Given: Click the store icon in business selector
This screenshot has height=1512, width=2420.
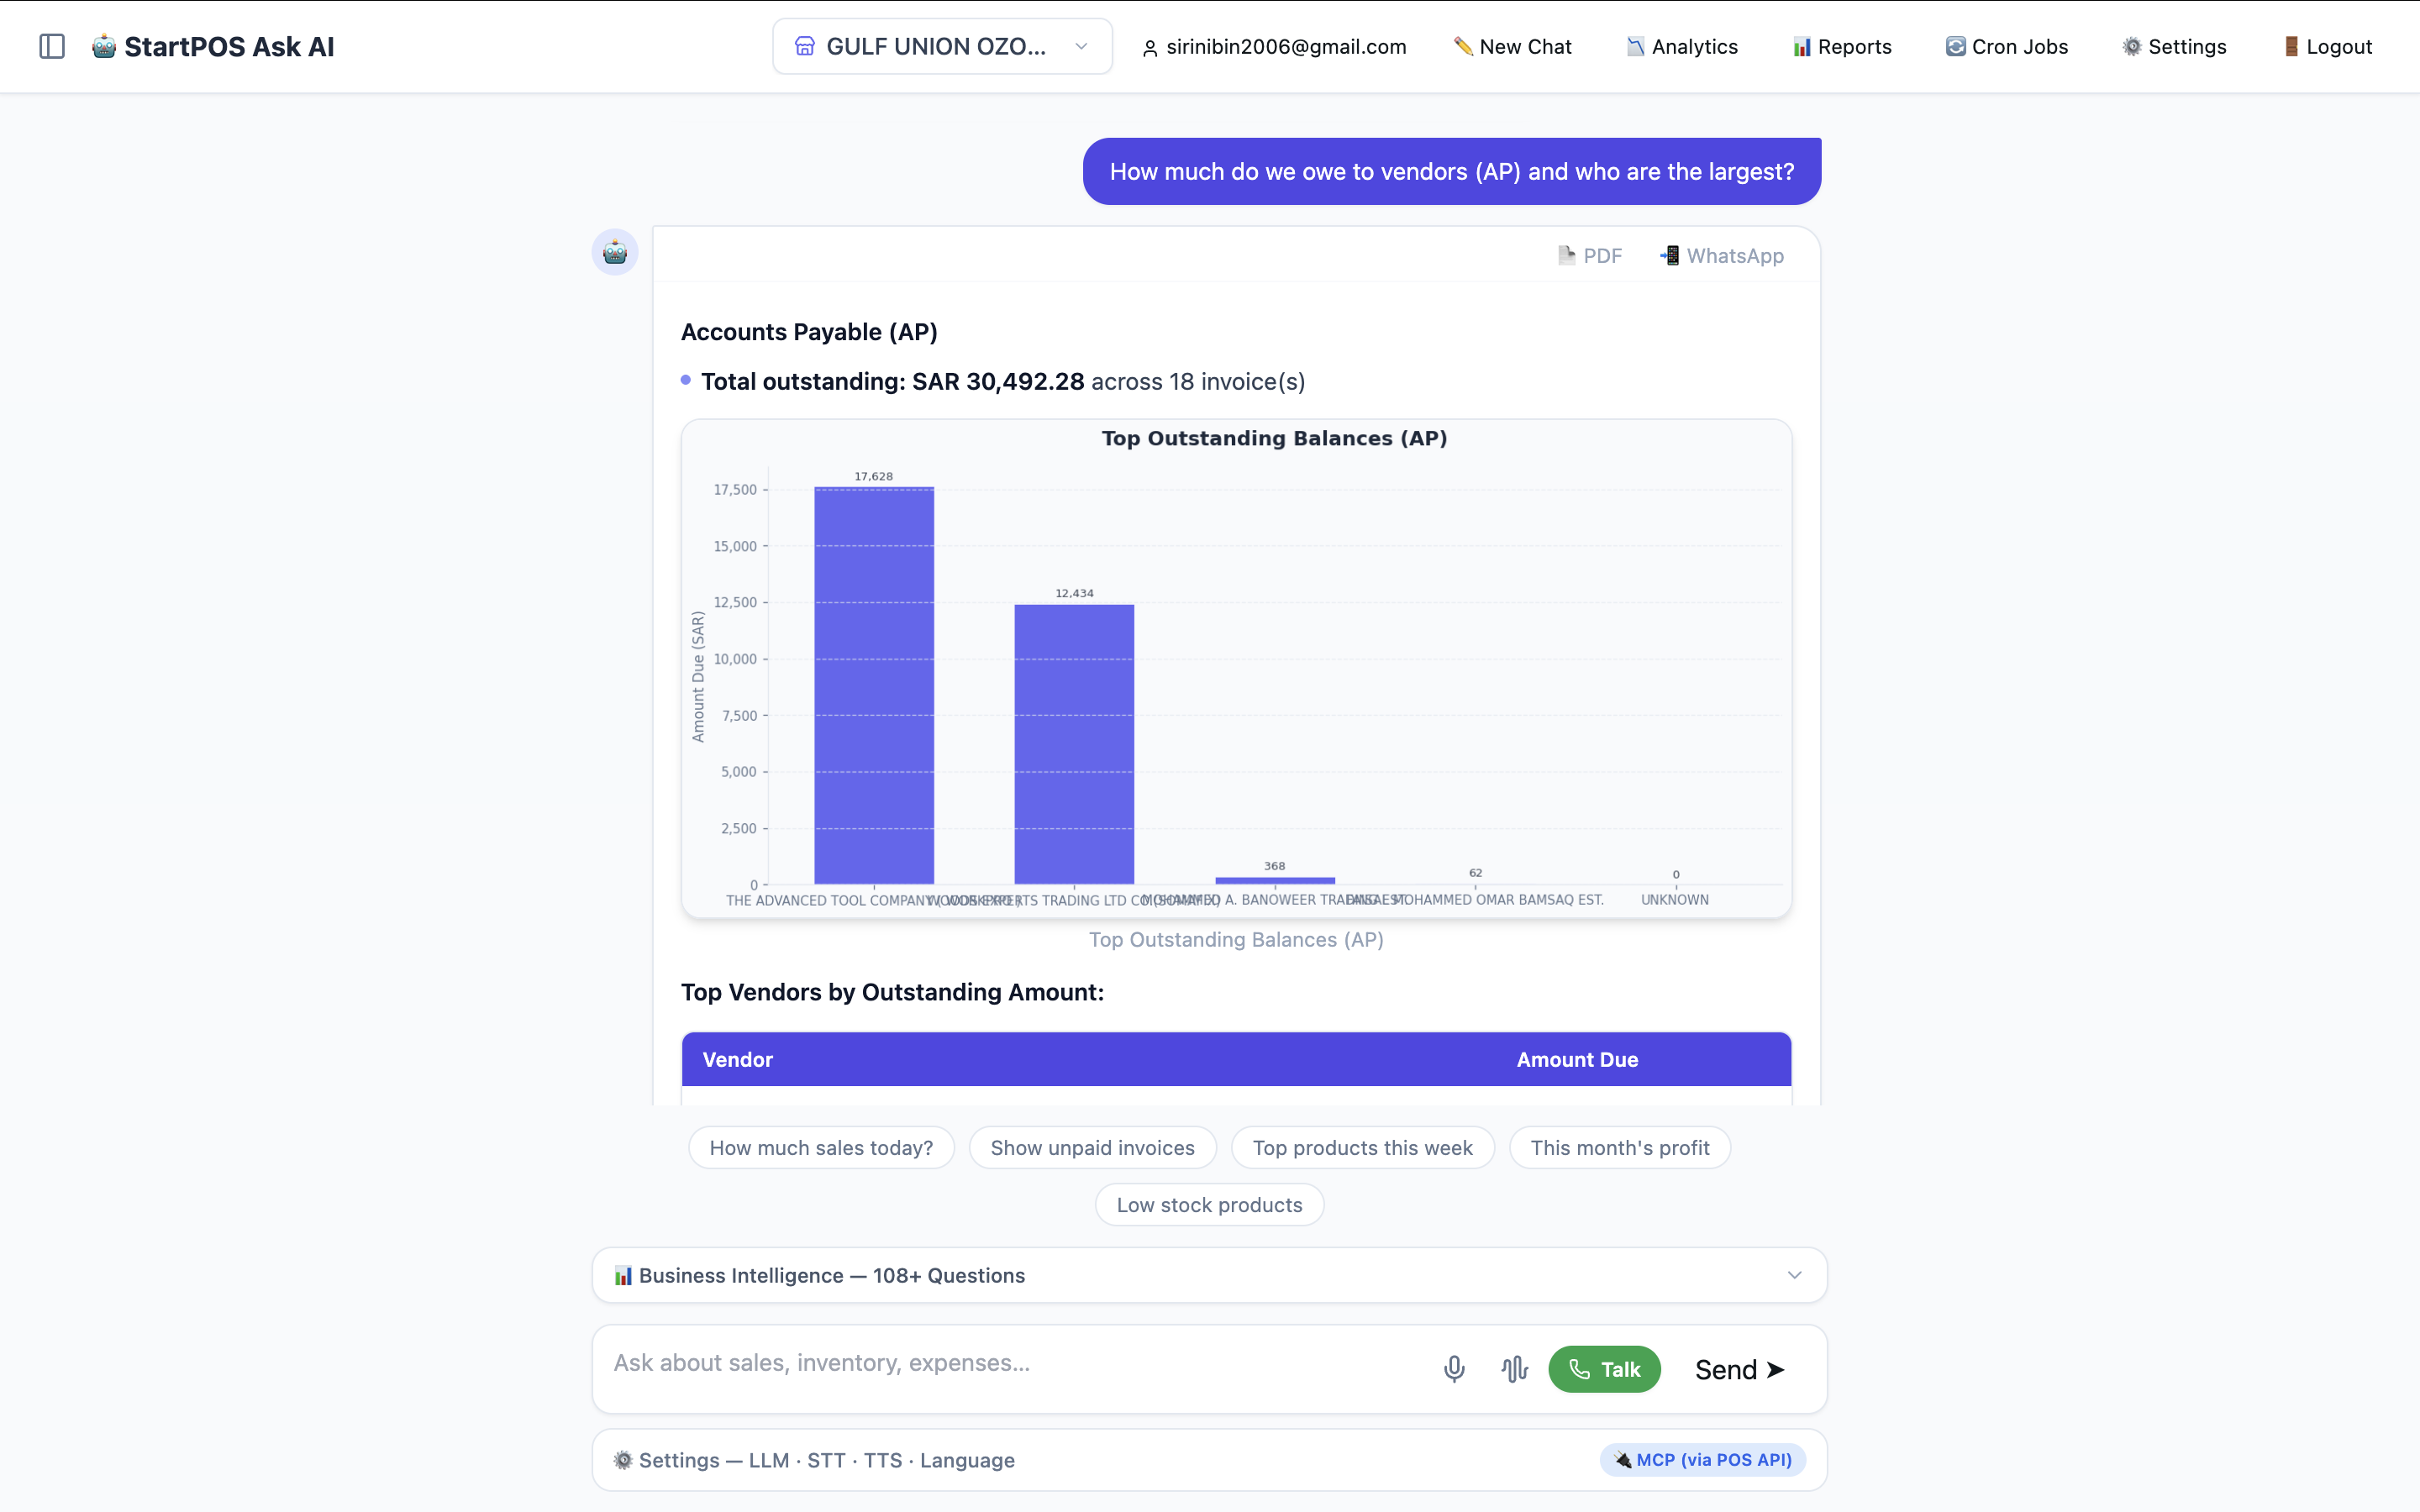Looking at the screenshot, I should click(x=805, y=46).
